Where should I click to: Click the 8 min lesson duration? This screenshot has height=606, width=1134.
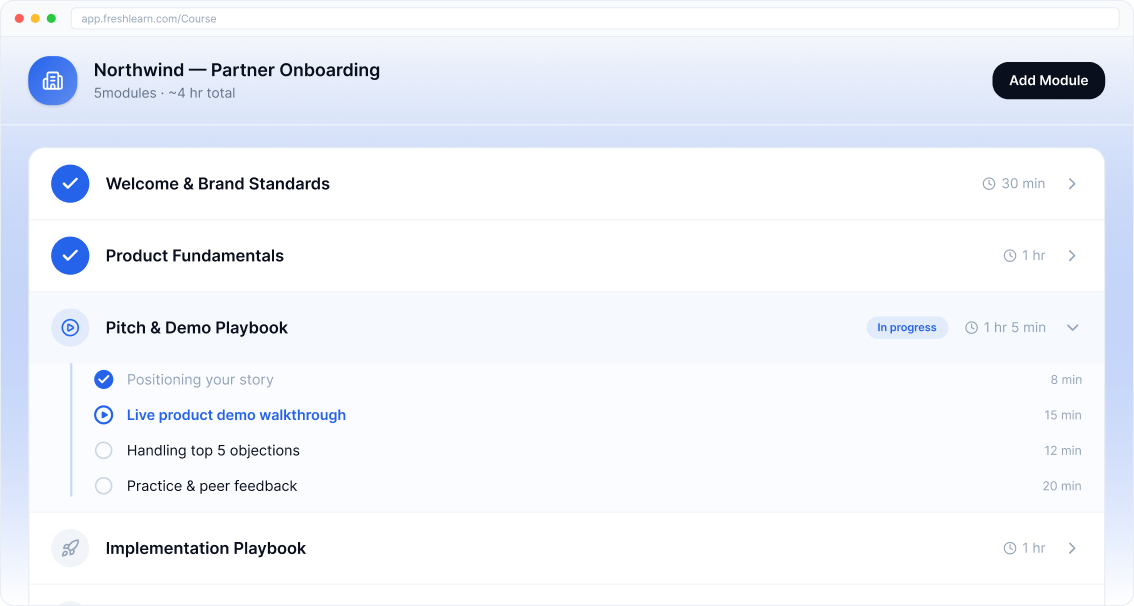click(1066, 380)
